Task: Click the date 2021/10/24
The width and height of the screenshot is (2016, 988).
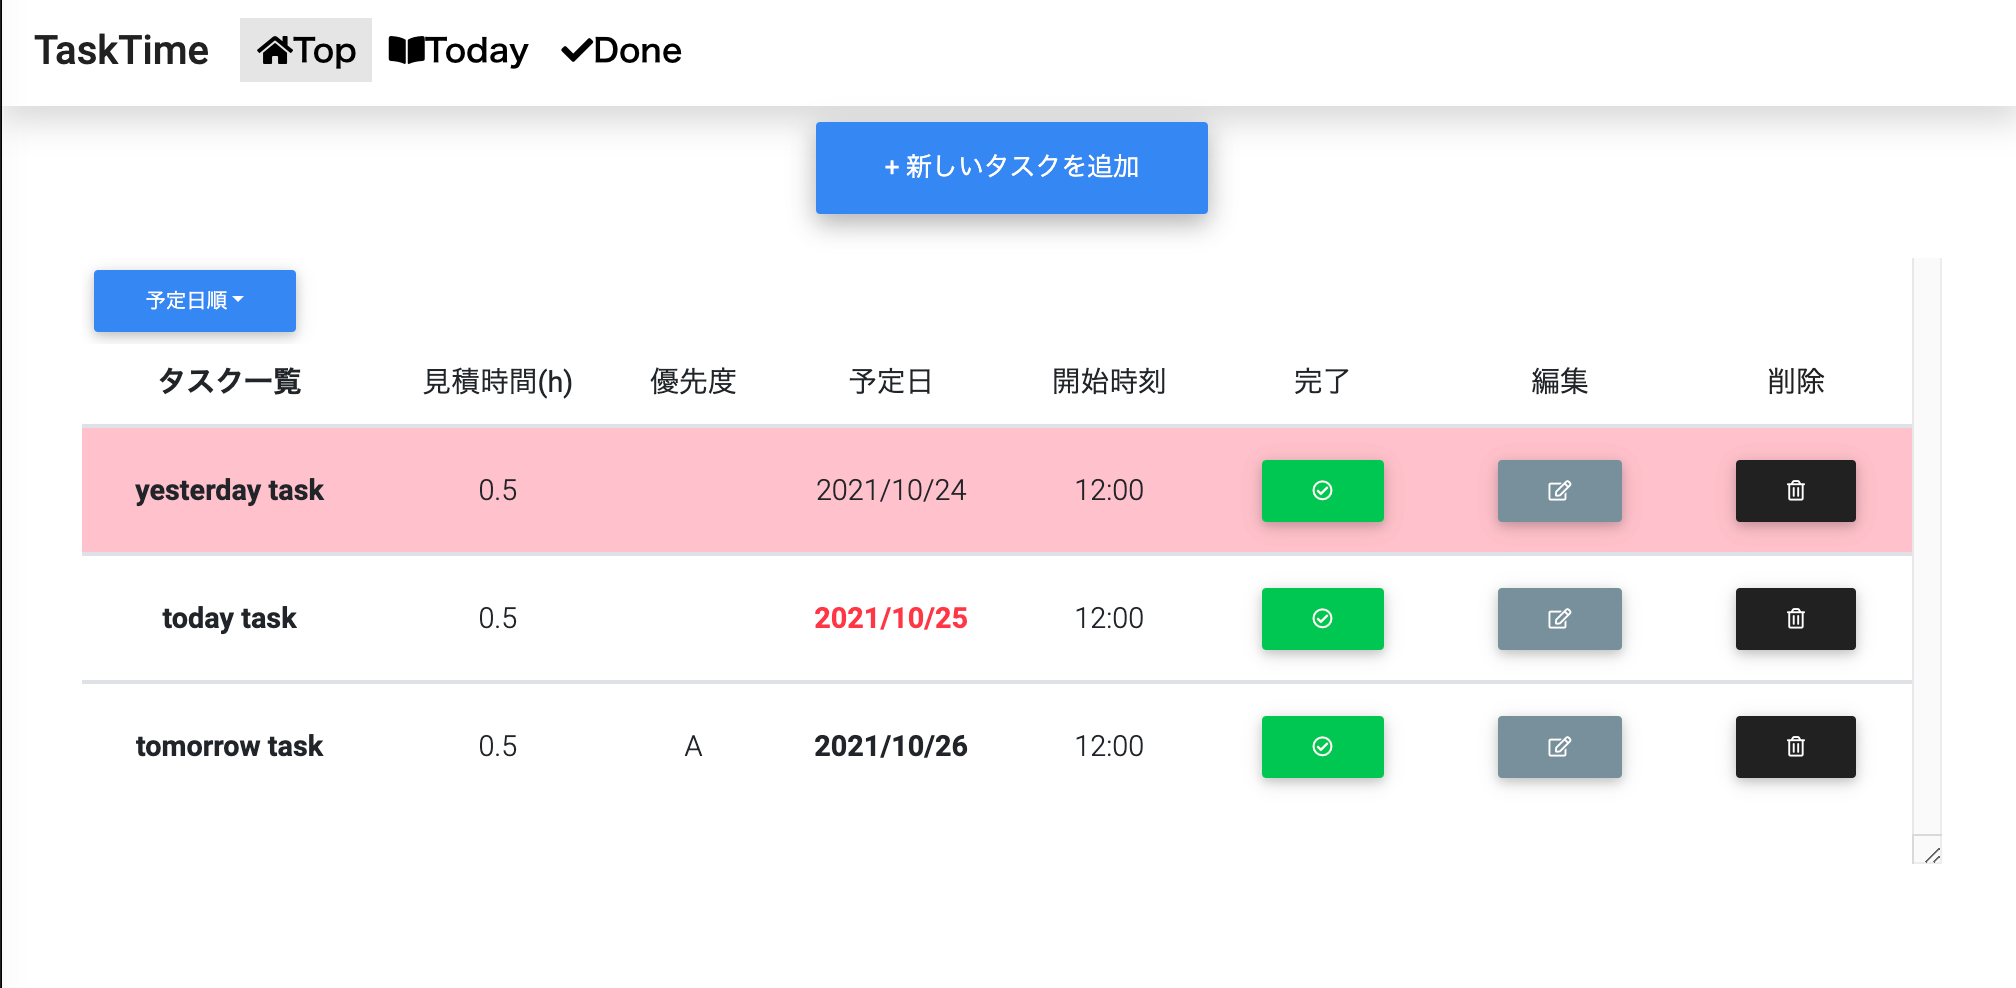Action: [x=891, y=491]
